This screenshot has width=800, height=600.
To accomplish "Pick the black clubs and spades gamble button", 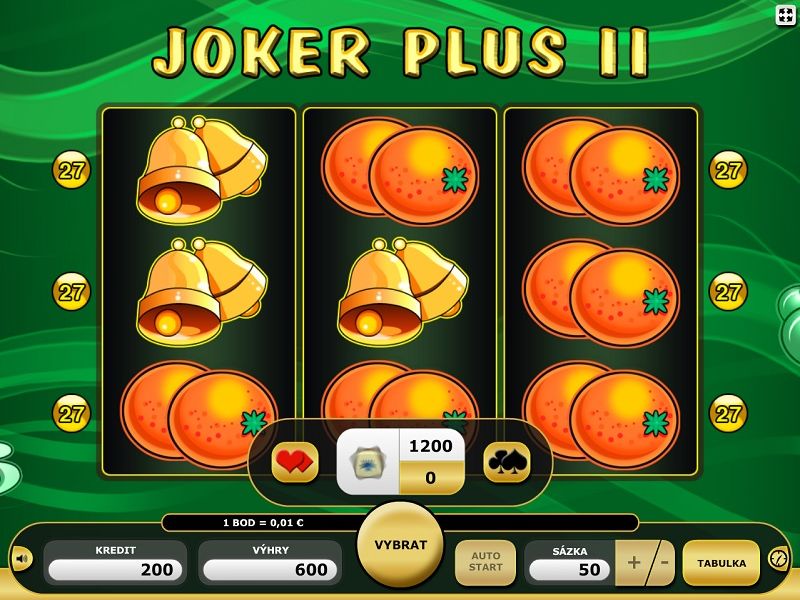I will (x=507, y=462).
